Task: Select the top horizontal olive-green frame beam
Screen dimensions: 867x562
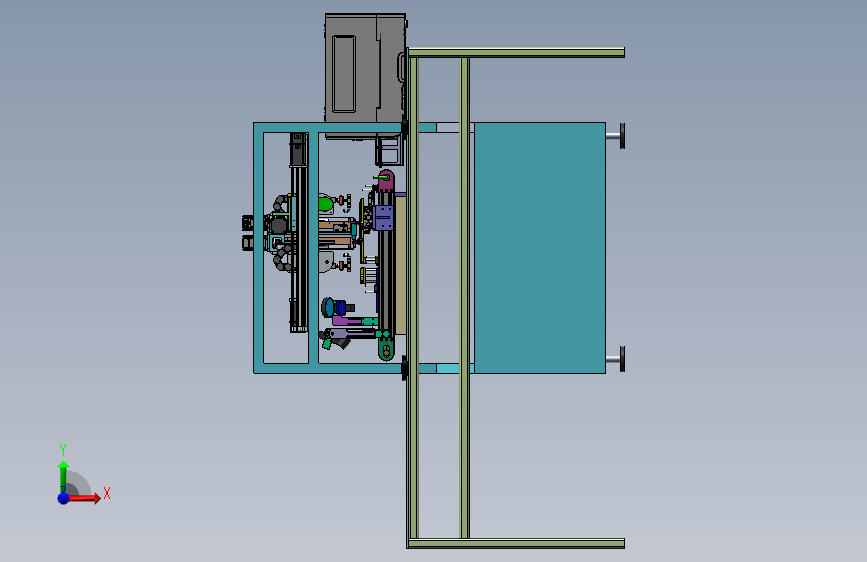Action: [516, 53]
